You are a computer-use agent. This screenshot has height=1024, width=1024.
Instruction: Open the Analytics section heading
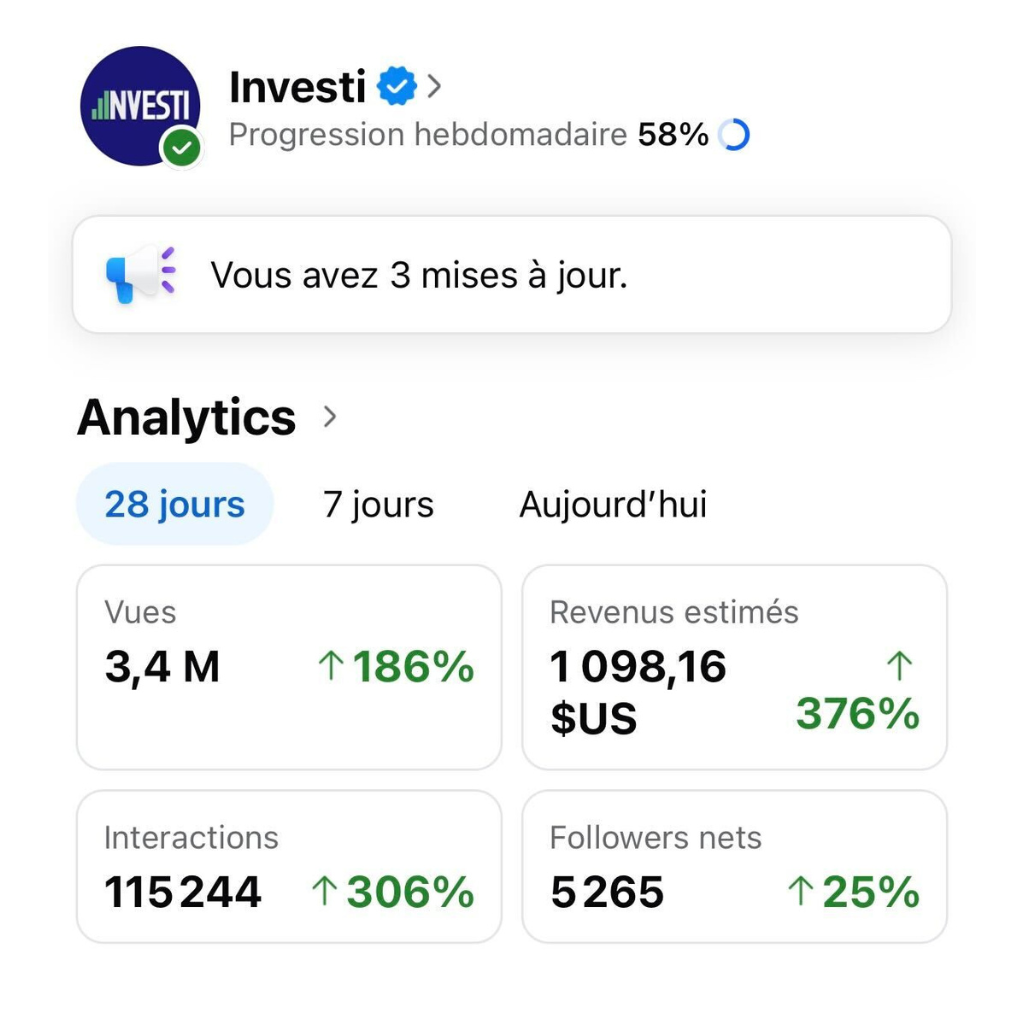(187, 417)
